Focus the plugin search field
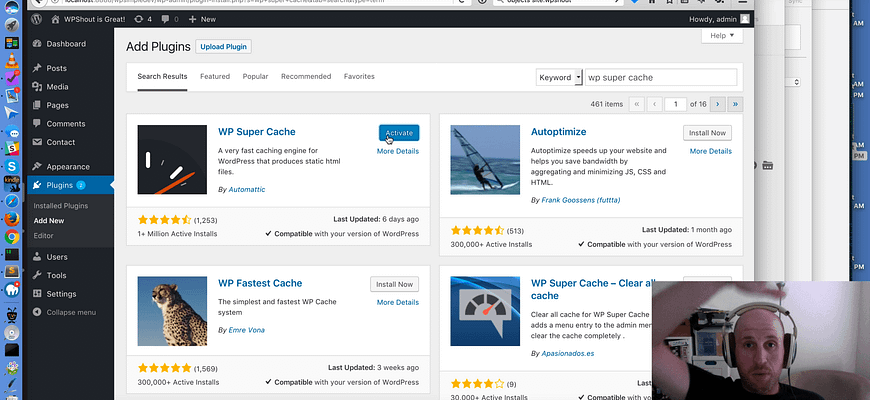Viewport: 870px width, 400px height. pyautogui.click(x=661, y=78)
